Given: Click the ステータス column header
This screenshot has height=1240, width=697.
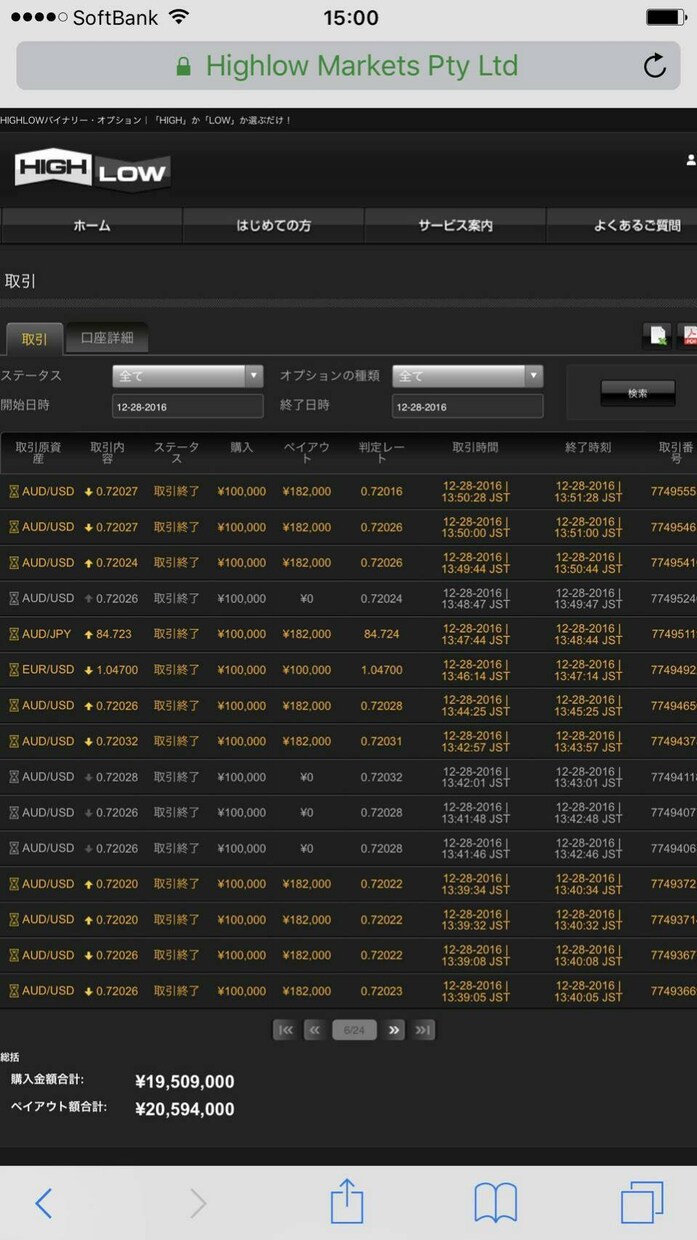Looking at the screenshot, I should (177, 453).
